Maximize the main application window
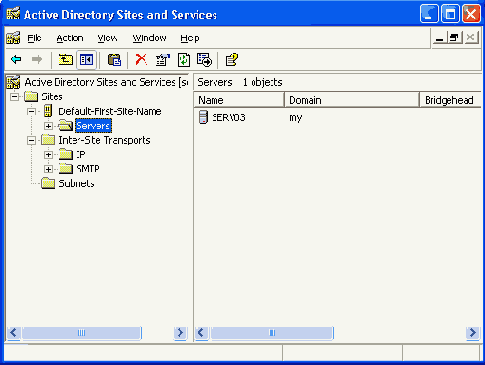485x365 pixels. coord(450,14)
